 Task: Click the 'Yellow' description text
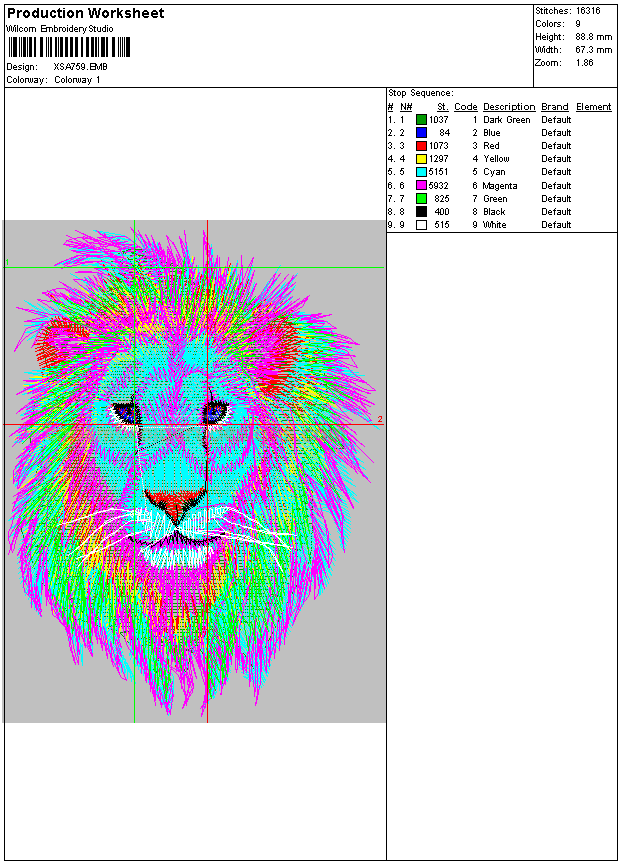[x=496, y=159]
